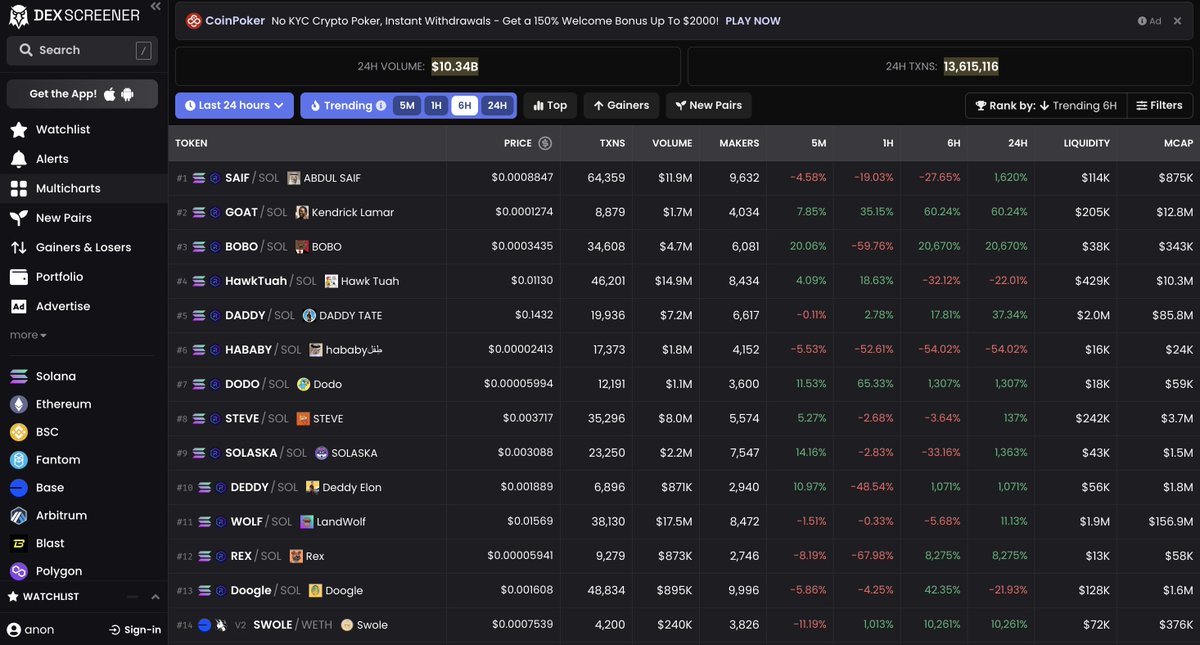Click the Ad info icon in banner

pos(1142,21)
